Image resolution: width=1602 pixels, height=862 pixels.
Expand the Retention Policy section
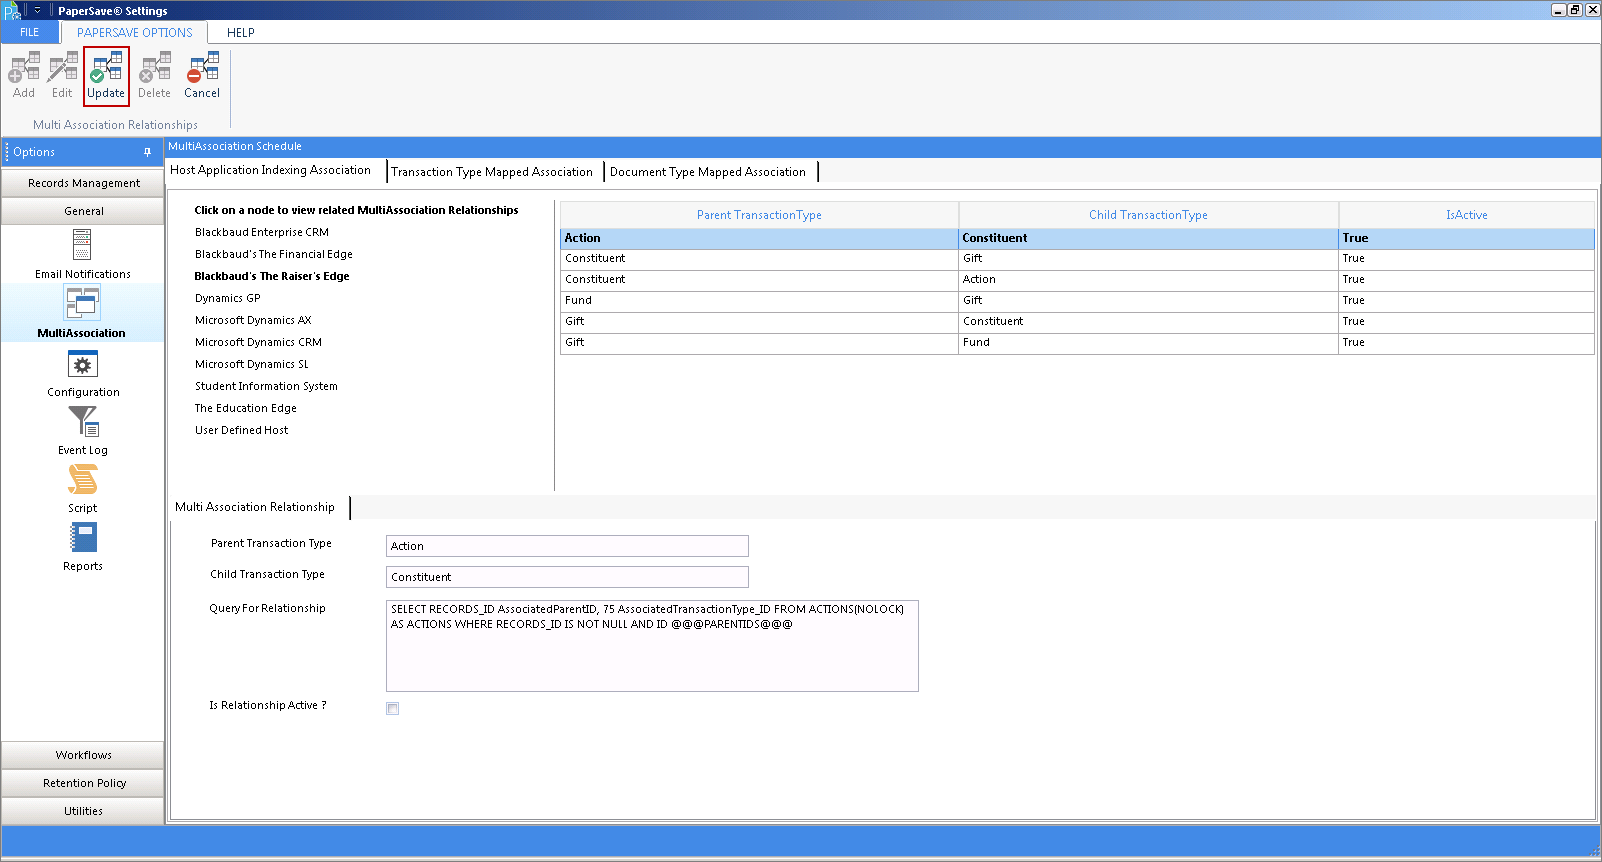[83, 783]
